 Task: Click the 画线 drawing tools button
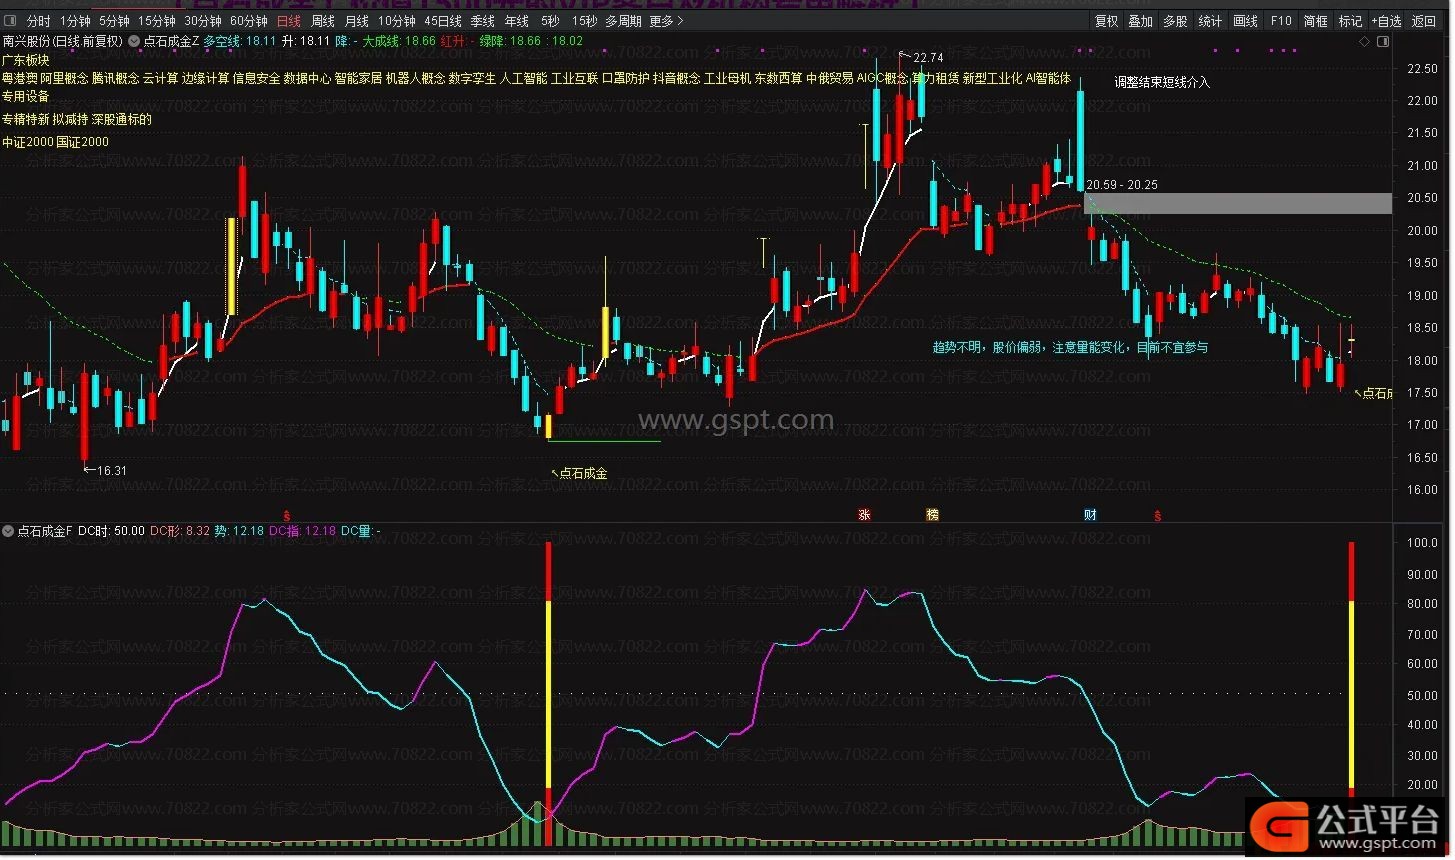pyautogui.click(x=1245, y=20)
